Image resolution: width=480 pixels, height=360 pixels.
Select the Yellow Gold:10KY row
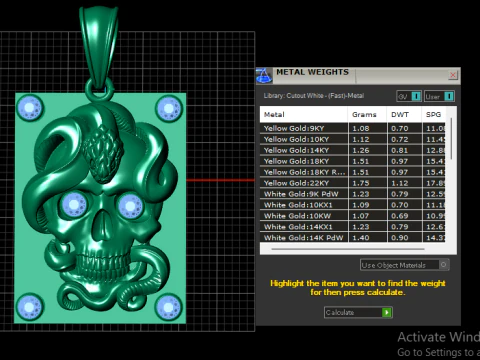[x=353, y=139]
